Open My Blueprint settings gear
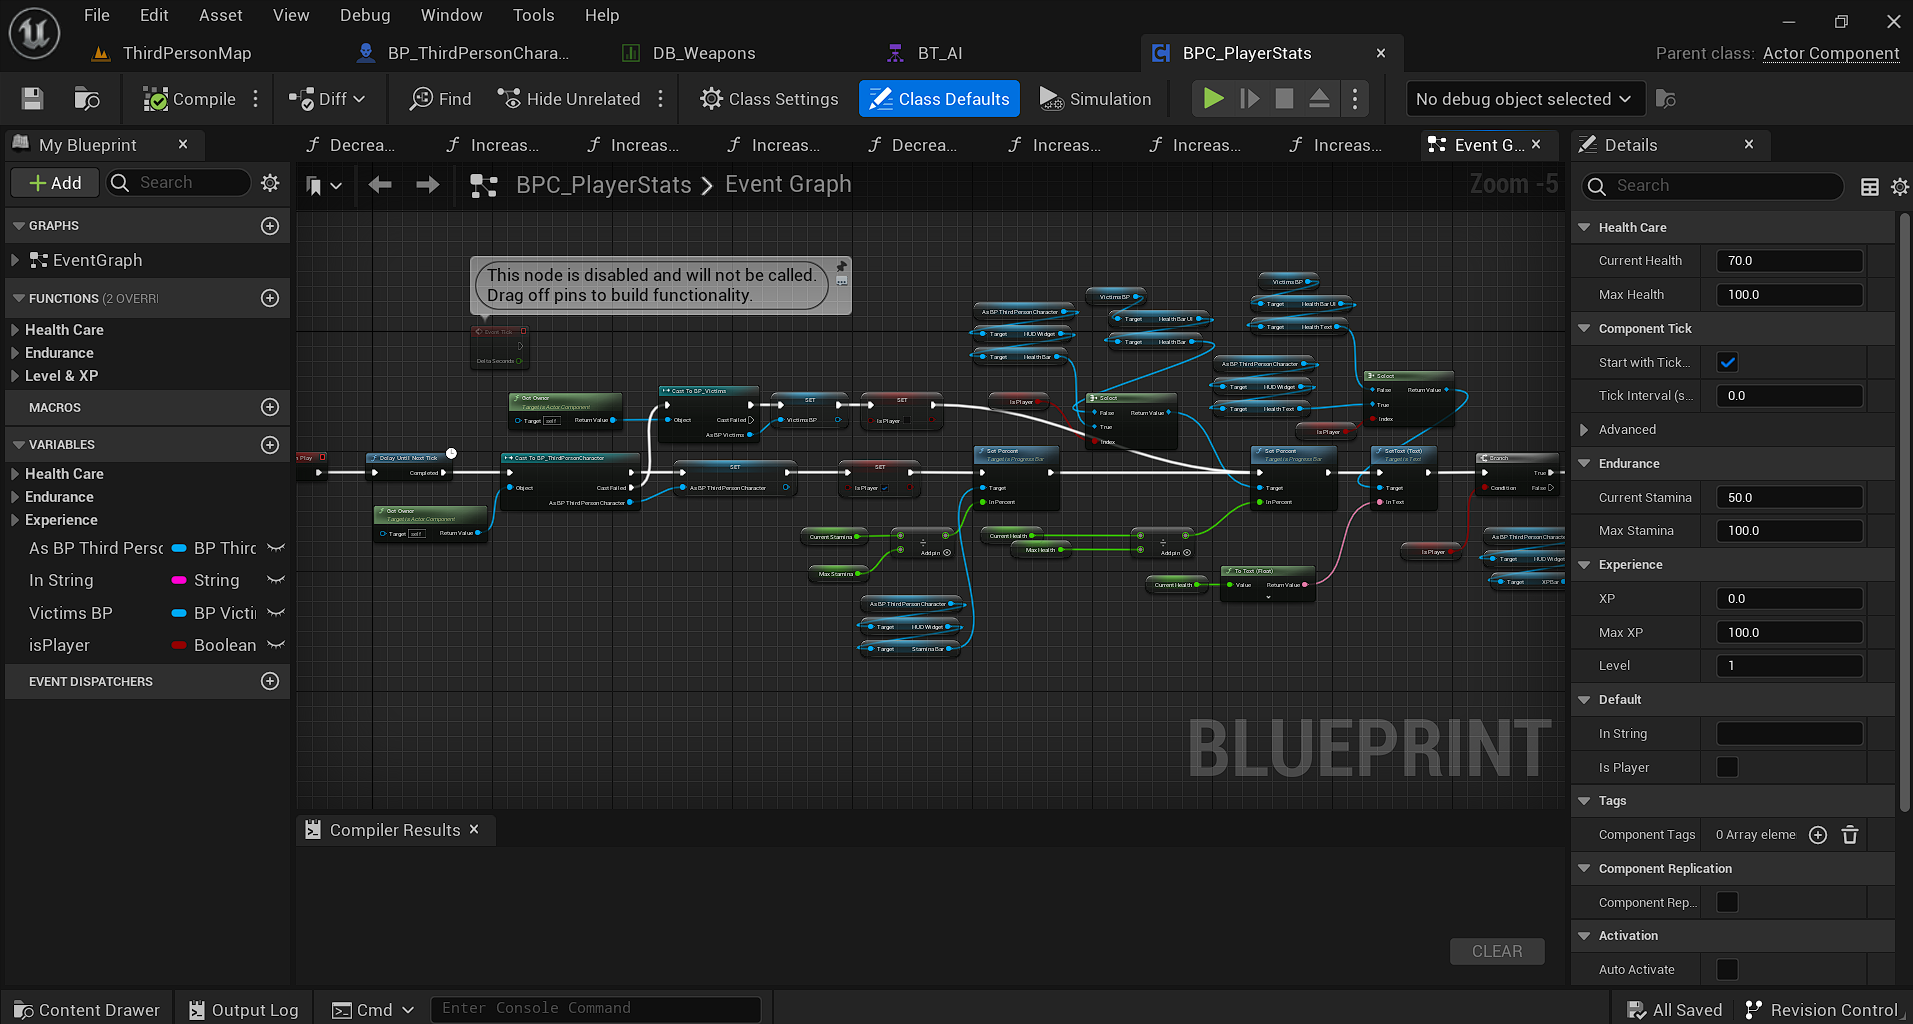1913x1024 pixels. [270, 183]
